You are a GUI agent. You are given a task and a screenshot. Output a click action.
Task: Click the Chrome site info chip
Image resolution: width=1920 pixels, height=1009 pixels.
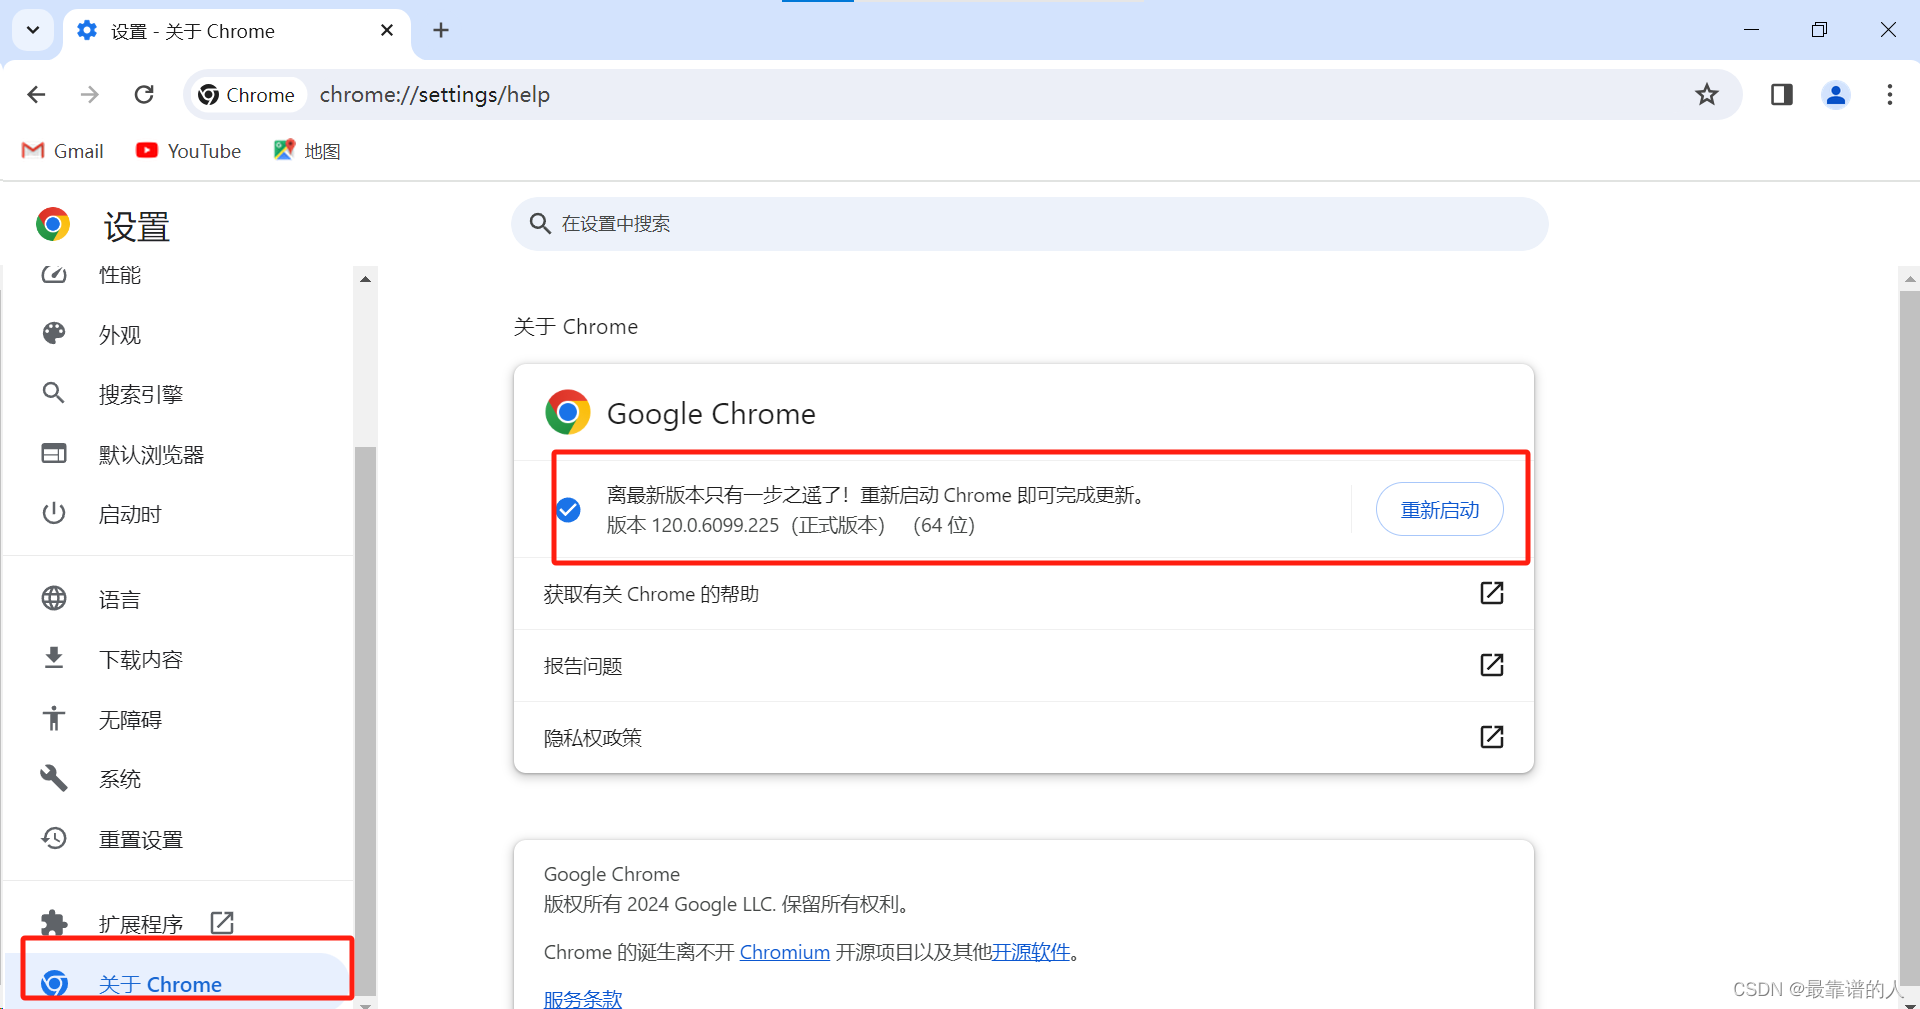click(247, 95)
